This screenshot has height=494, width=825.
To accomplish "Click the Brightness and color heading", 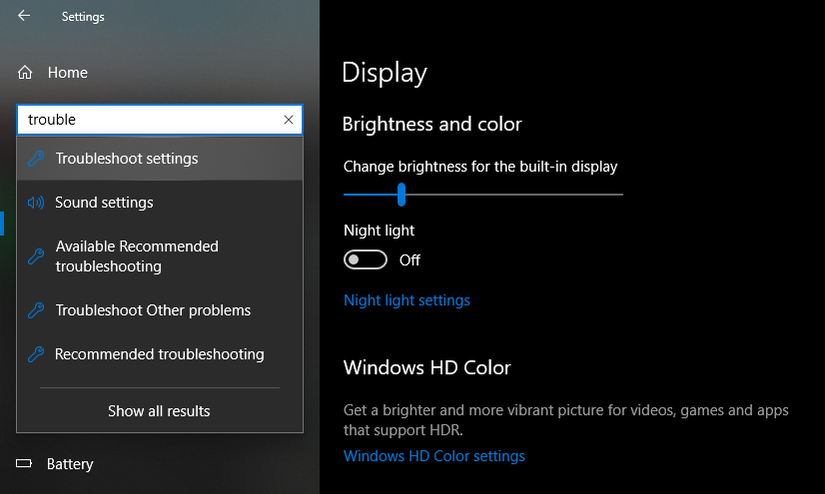I will click(x=432, y=124).
